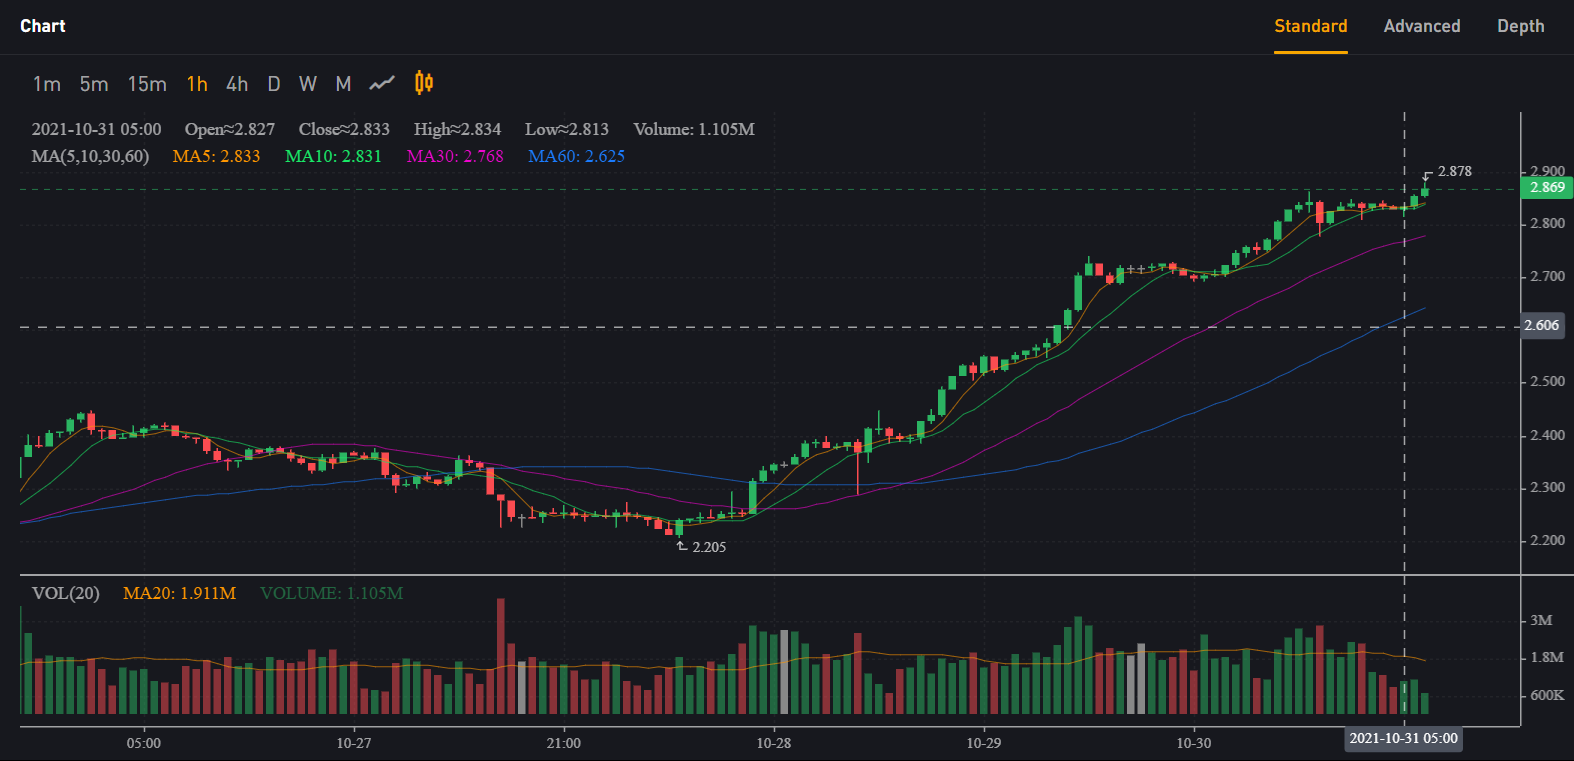Open the Standard chart tab
The height and width of the screenshot is (761, 1574).
tap(1310, 26)
